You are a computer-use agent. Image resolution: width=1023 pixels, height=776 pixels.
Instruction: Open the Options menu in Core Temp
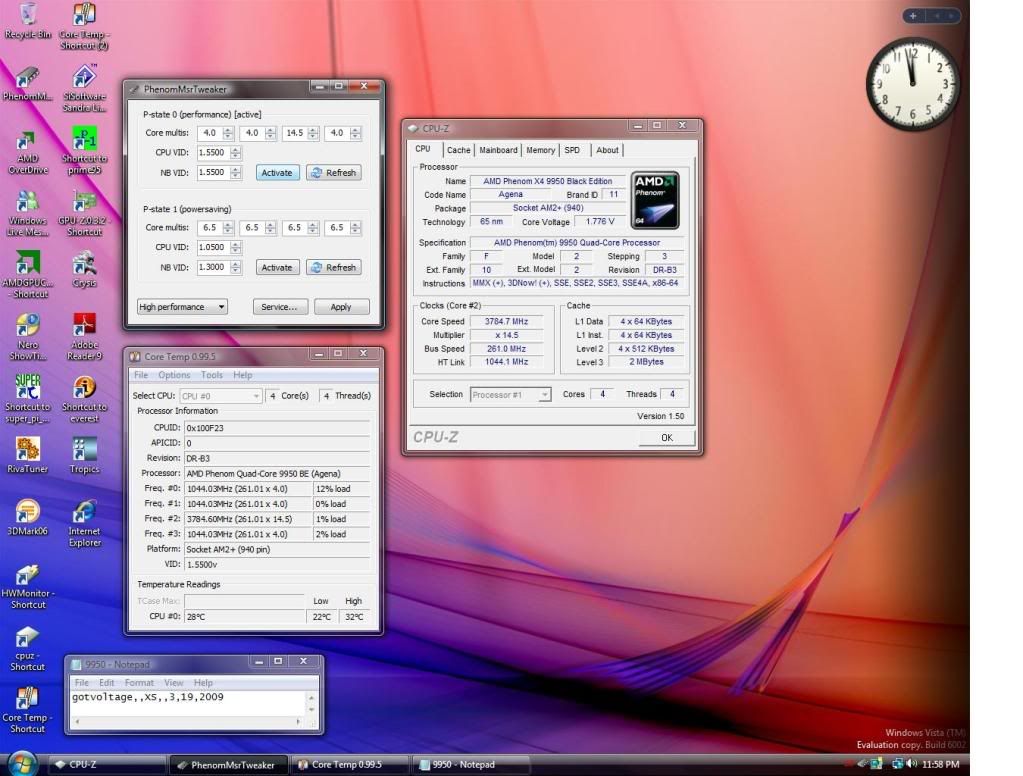point(174,375)
